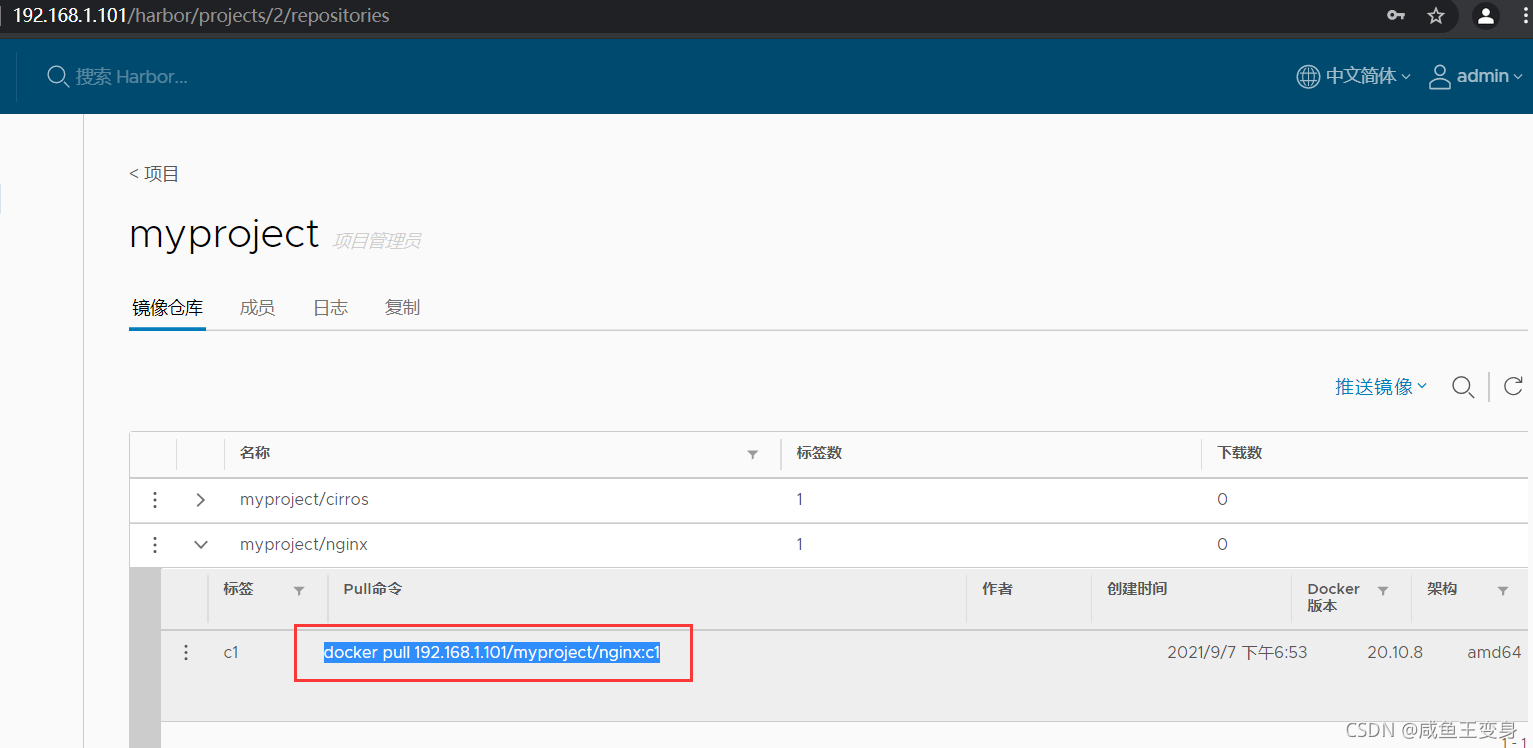
Task: Click the 20.10.8 Docker version value
Action: 1395,653
